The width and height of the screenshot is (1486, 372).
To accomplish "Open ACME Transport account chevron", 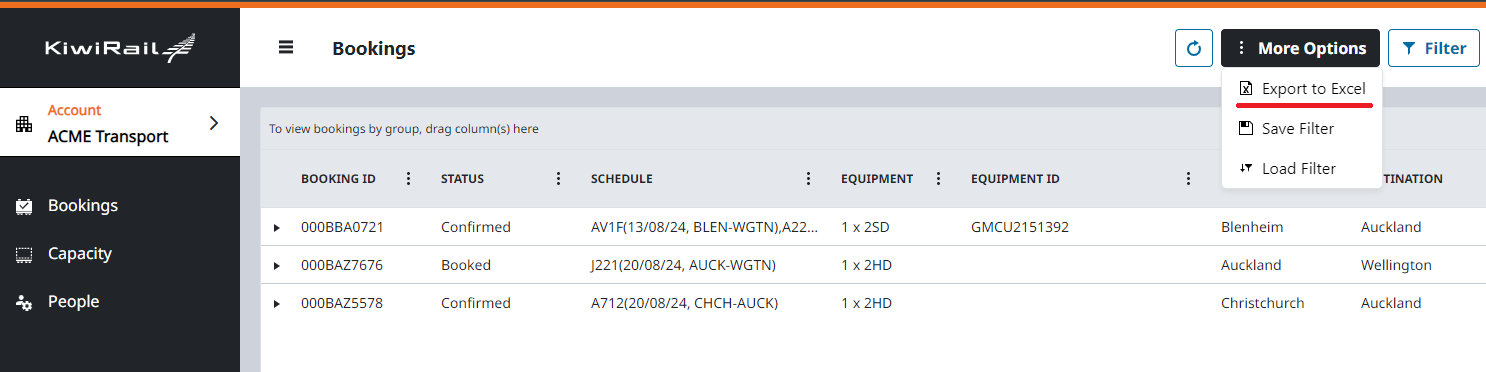I will point(213,123).
